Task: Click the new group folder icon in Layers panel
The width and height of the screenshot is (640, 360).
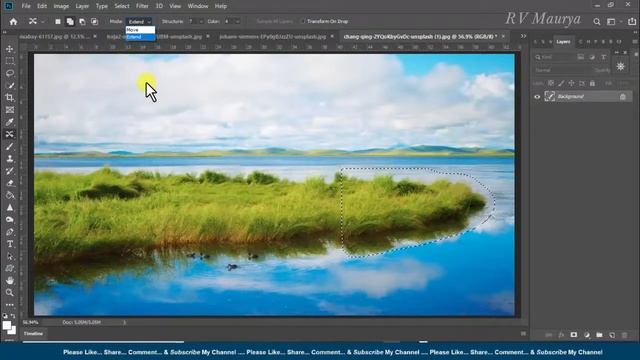Action: coord(599,335)
